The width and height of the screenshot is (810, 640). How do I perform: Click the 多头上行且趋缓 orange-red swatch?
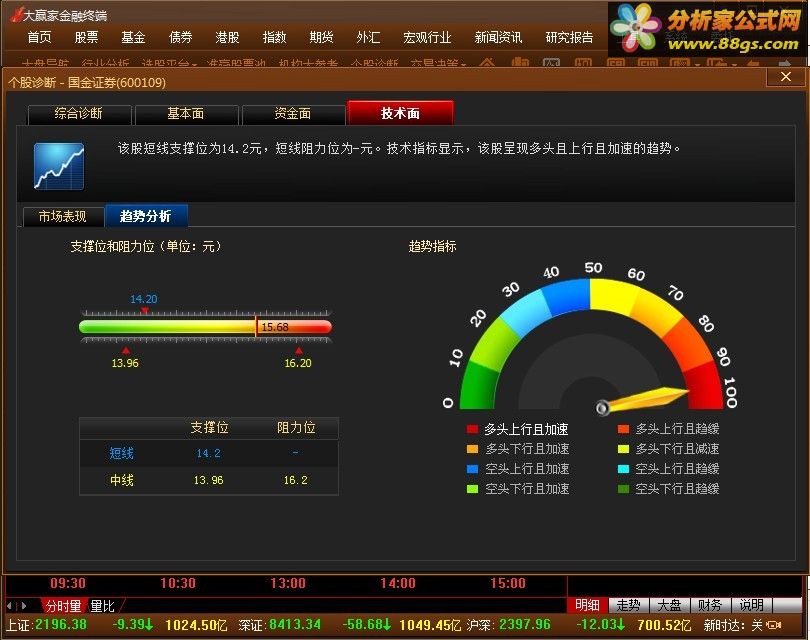pyautogui.click(x=624, y=429)
